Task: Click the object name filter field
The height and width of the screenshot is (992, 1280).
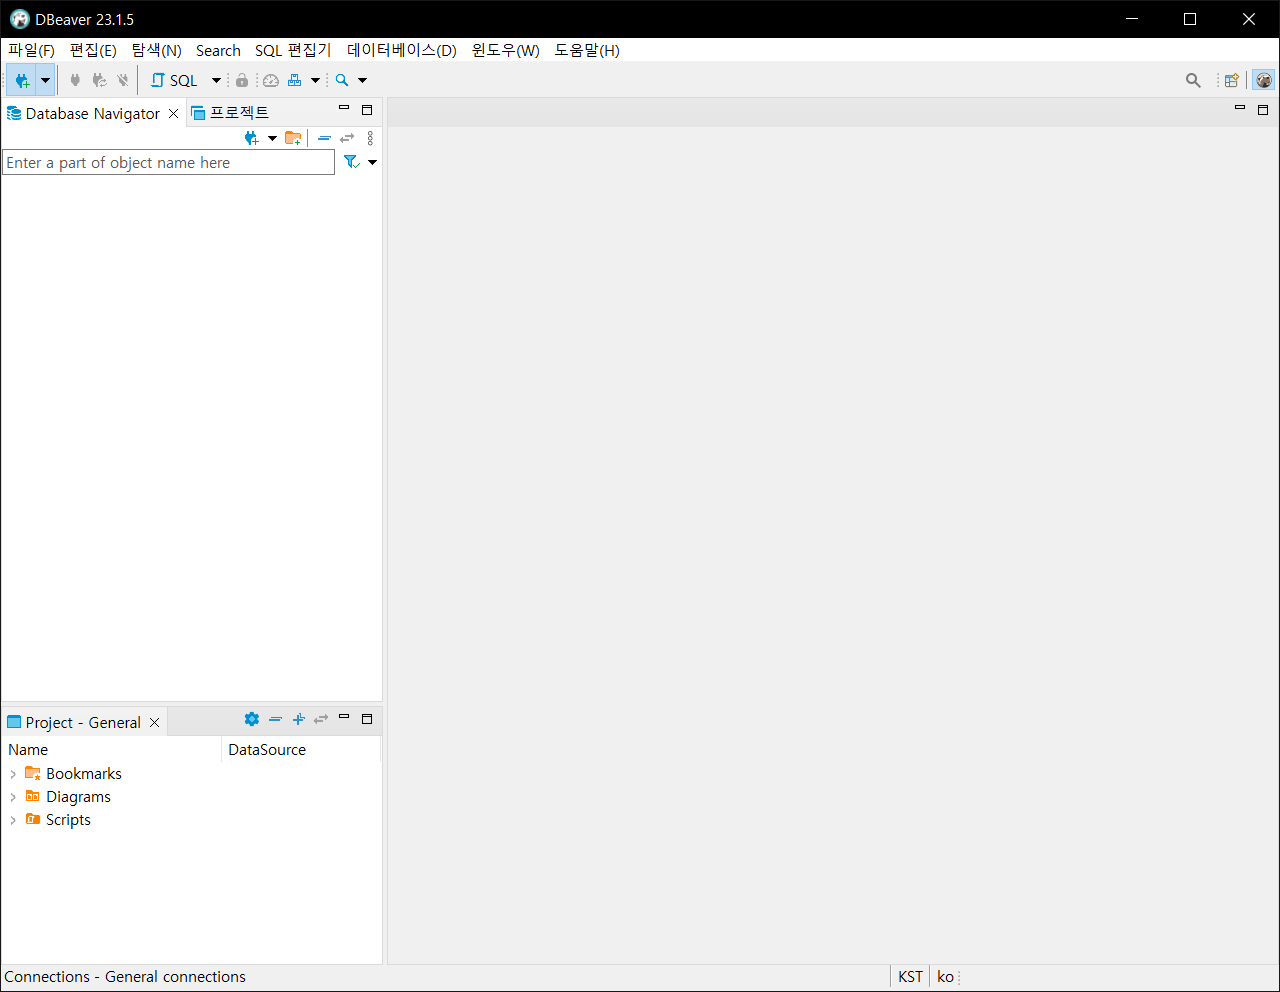Action: [169, 163]
